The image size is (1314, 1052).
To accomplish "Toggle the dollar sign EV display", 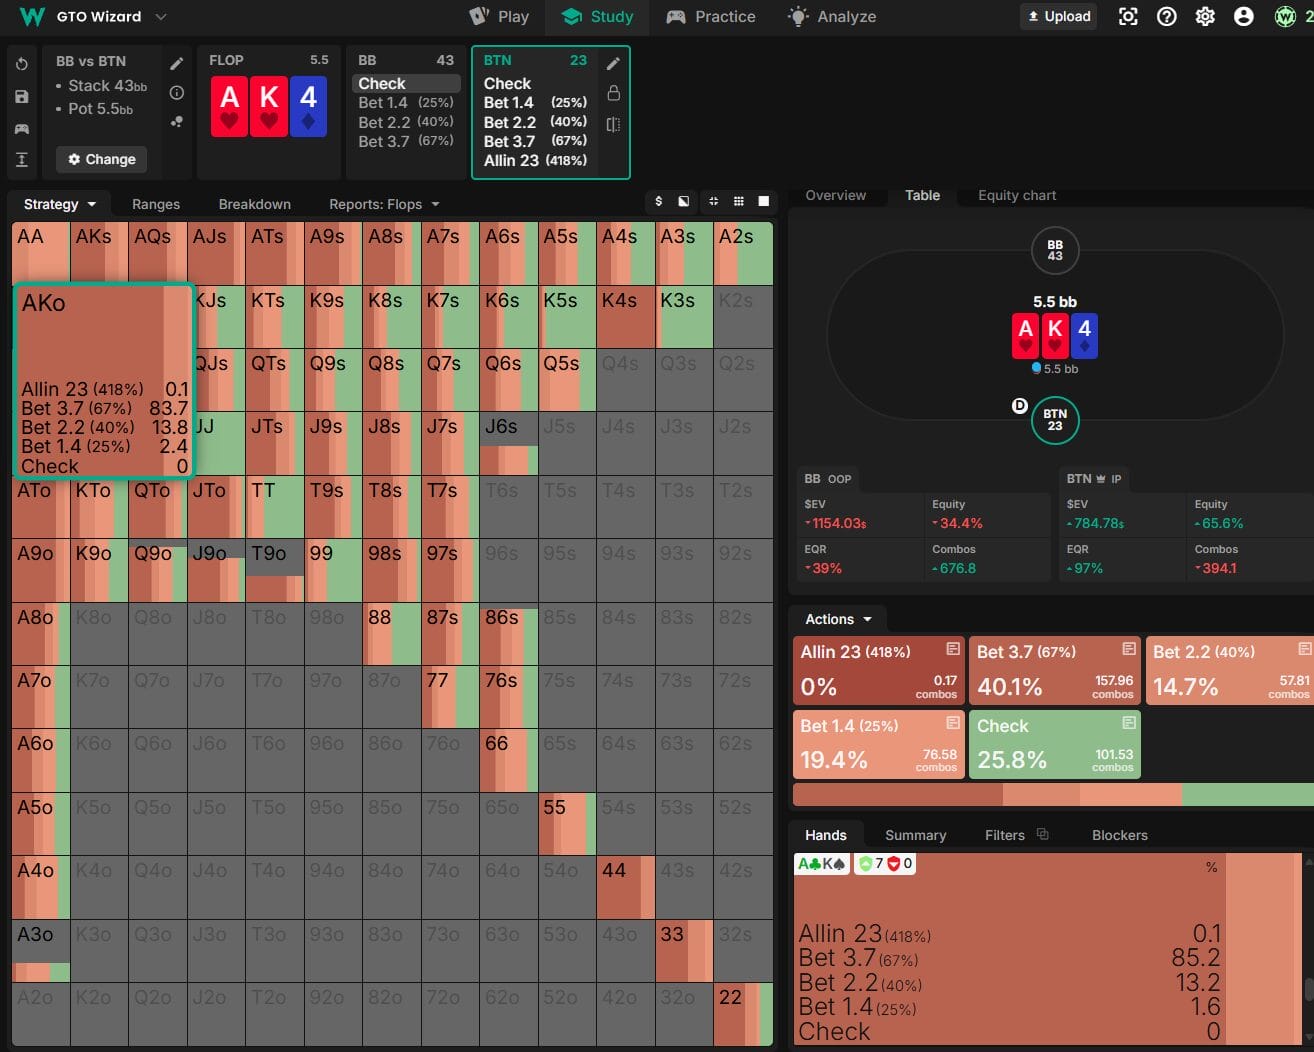I will 658,201.
